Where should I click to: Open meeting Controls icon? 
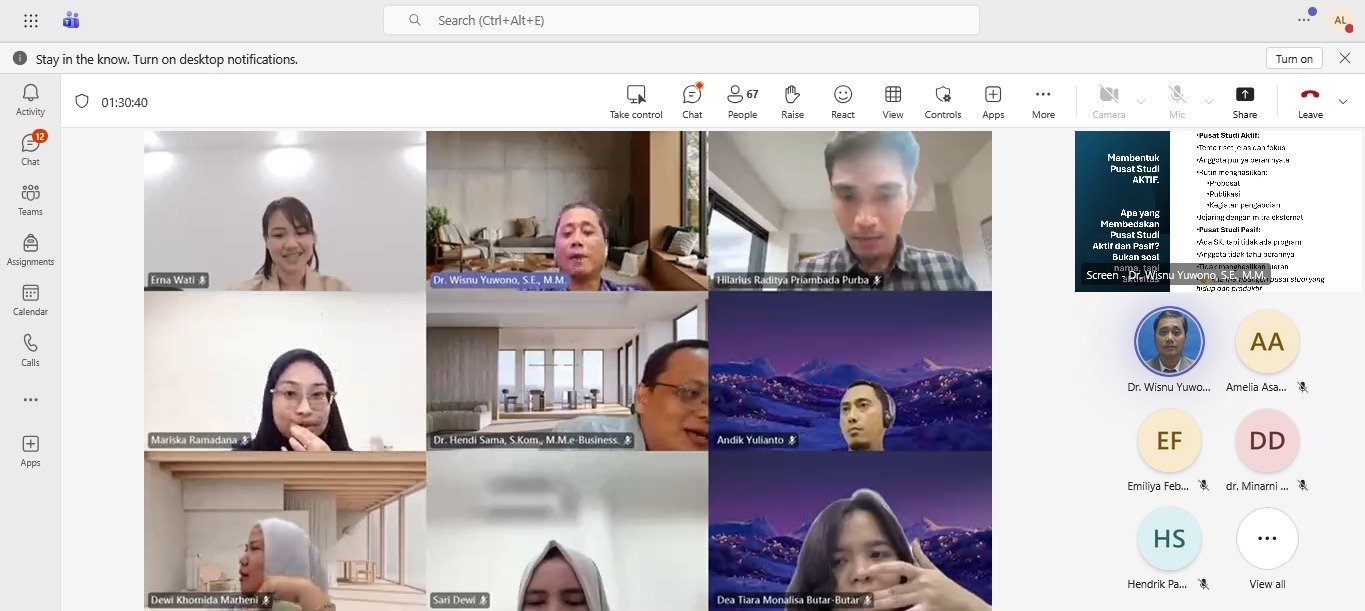pyautogui.click(x=942, y=101)
